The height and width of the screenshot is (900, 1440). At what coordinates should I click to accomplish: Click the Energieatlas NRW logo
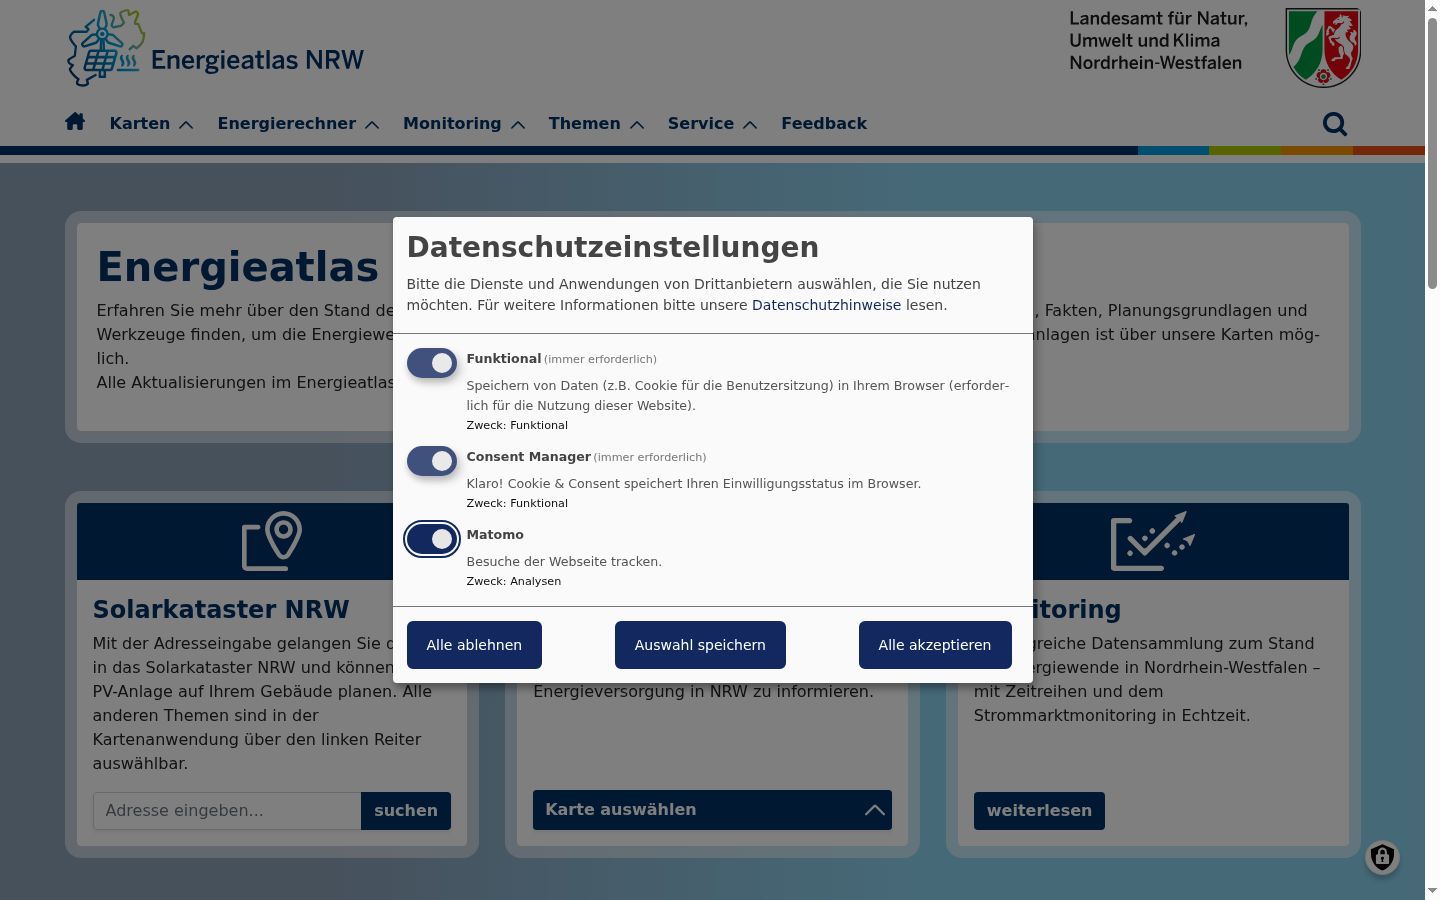point(215,48)
